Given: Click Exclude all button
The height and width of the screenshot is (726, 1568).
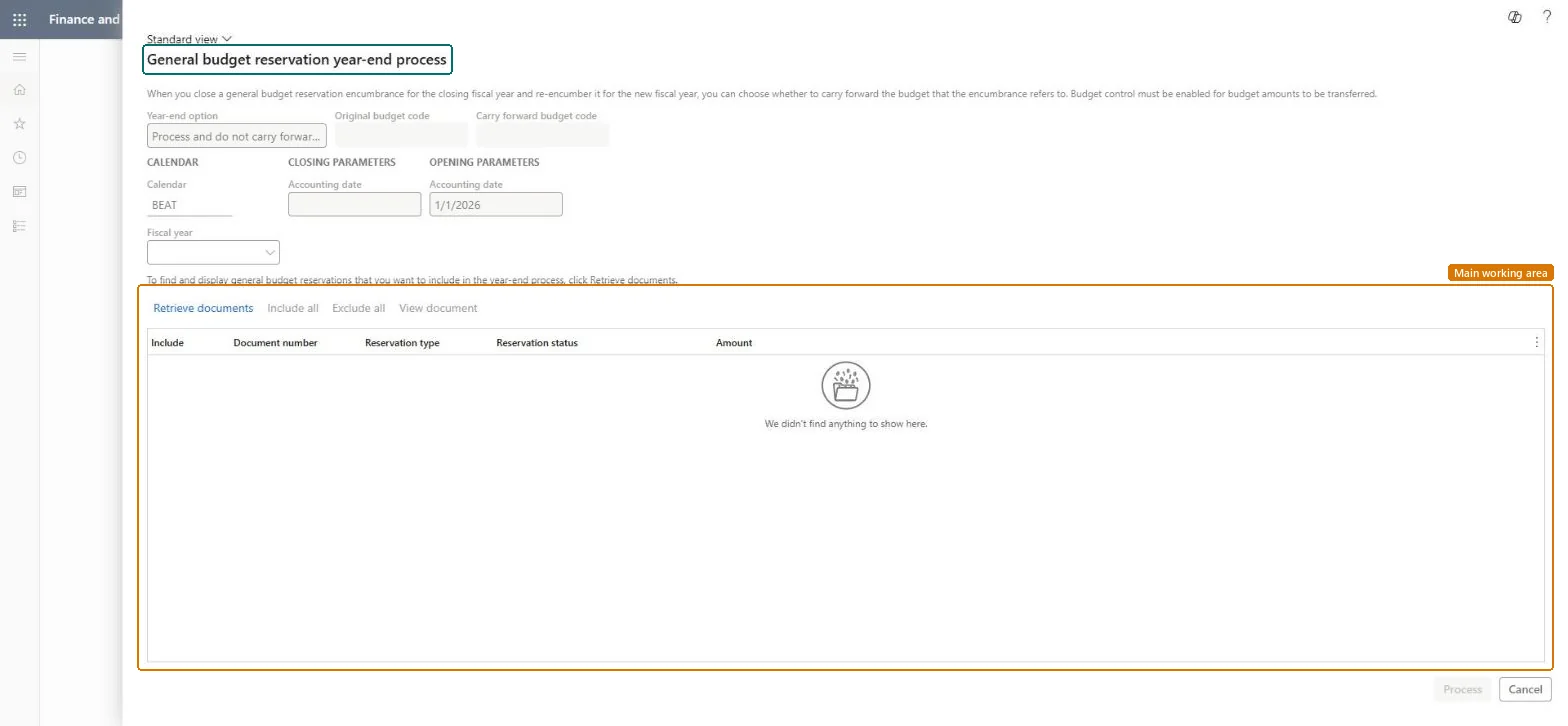Looking at the screenshot, I should [x=358, y=308].
